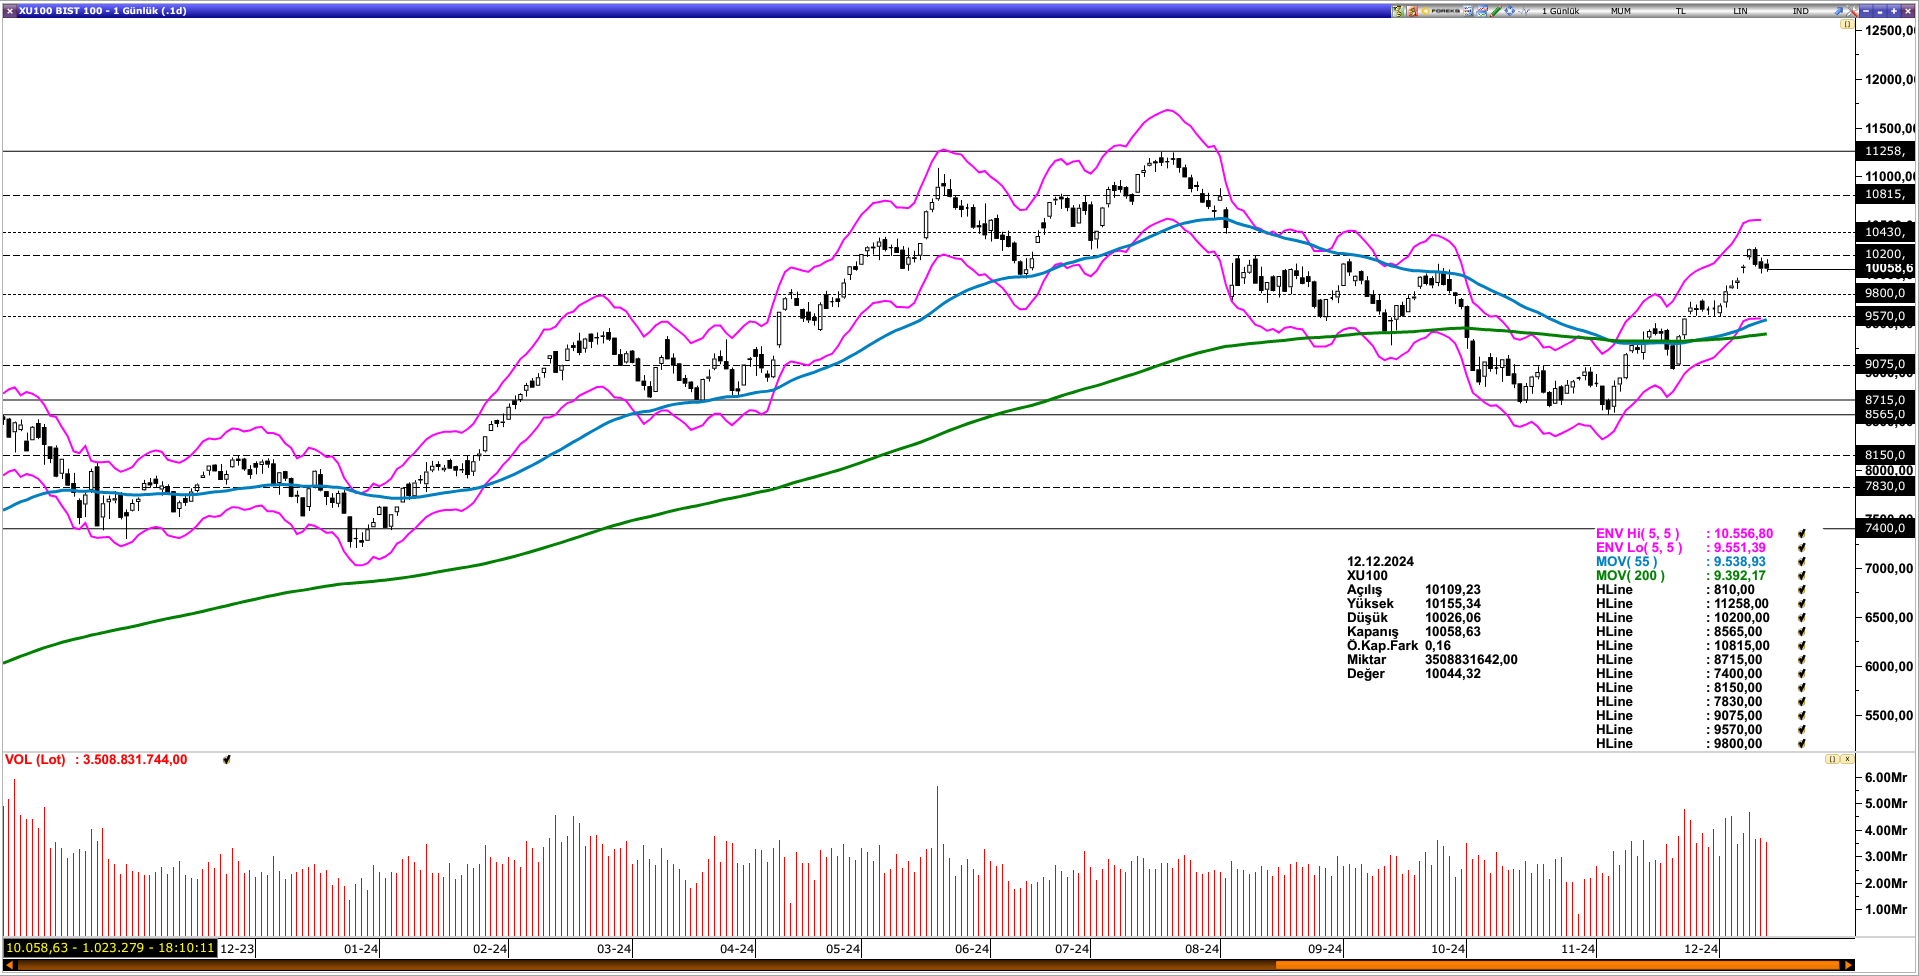
Task: Open the IND indicator menu
Action: click(x=1801, y=11)
